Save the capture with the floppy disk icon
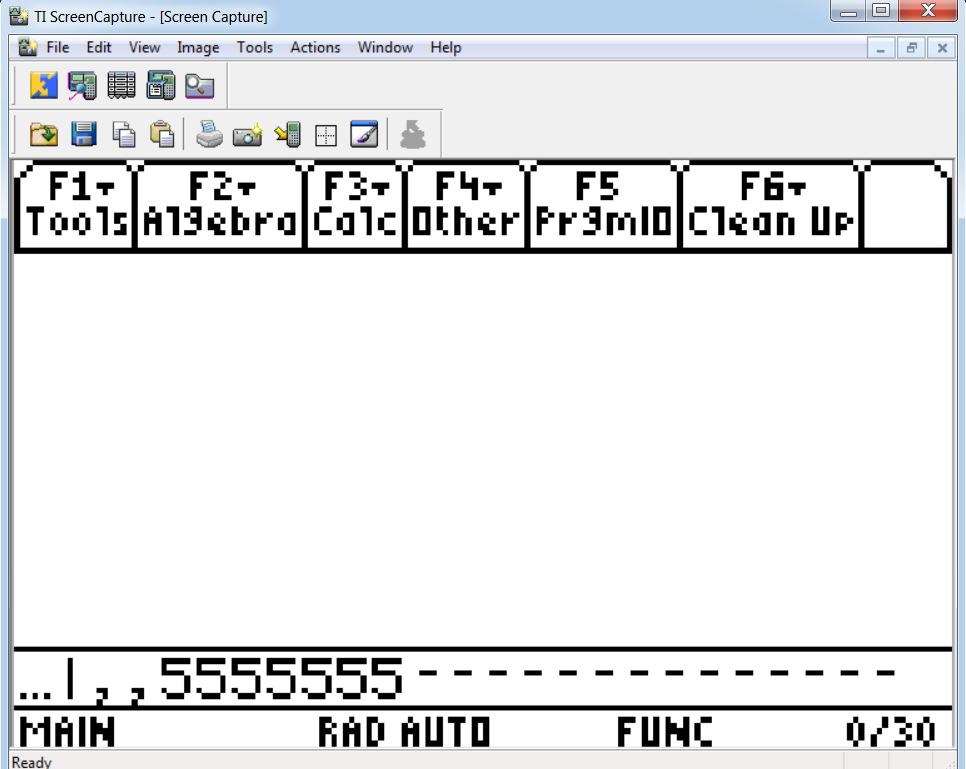The height and width of the screenshot is (769, 966). click(84, 134)
